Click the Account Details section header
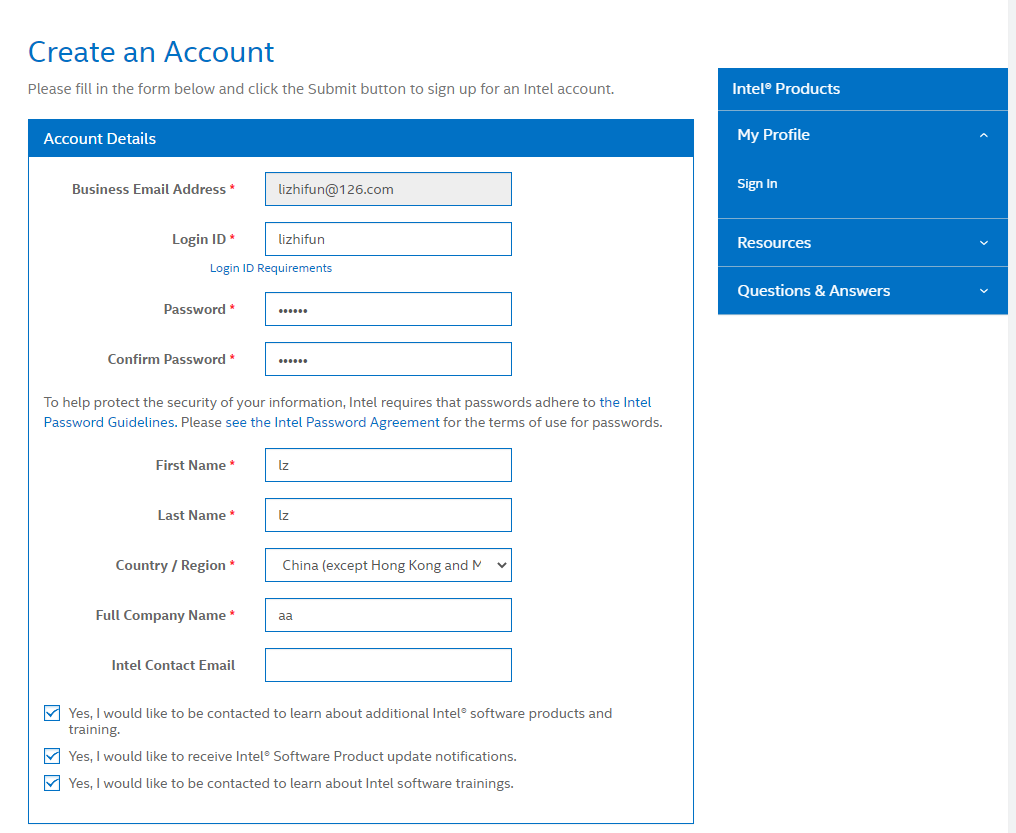The width and height of the screenshot is (1016, 833). [361, 138]
